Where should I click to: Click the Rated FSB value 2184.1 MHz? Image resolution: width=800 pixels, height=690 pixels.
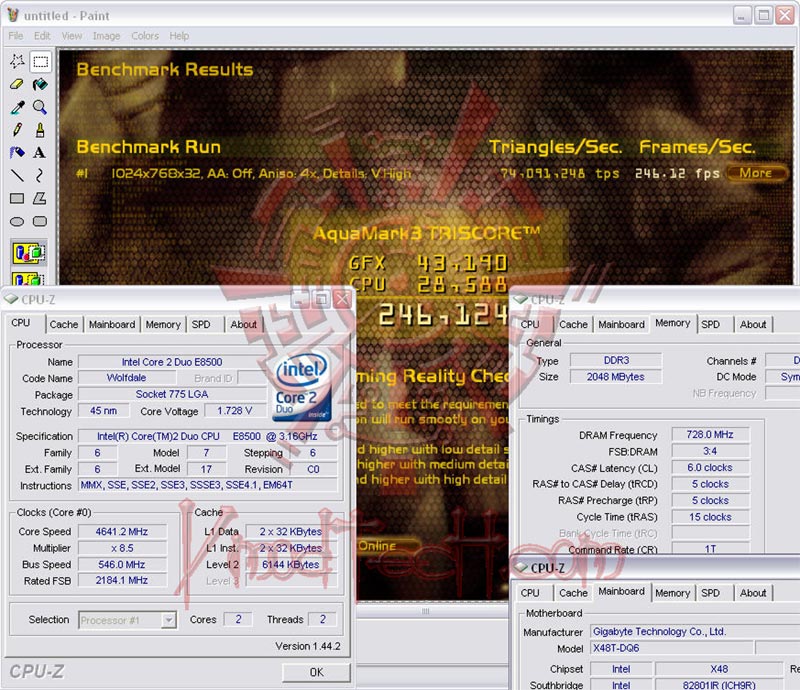[x=122, y=580]
